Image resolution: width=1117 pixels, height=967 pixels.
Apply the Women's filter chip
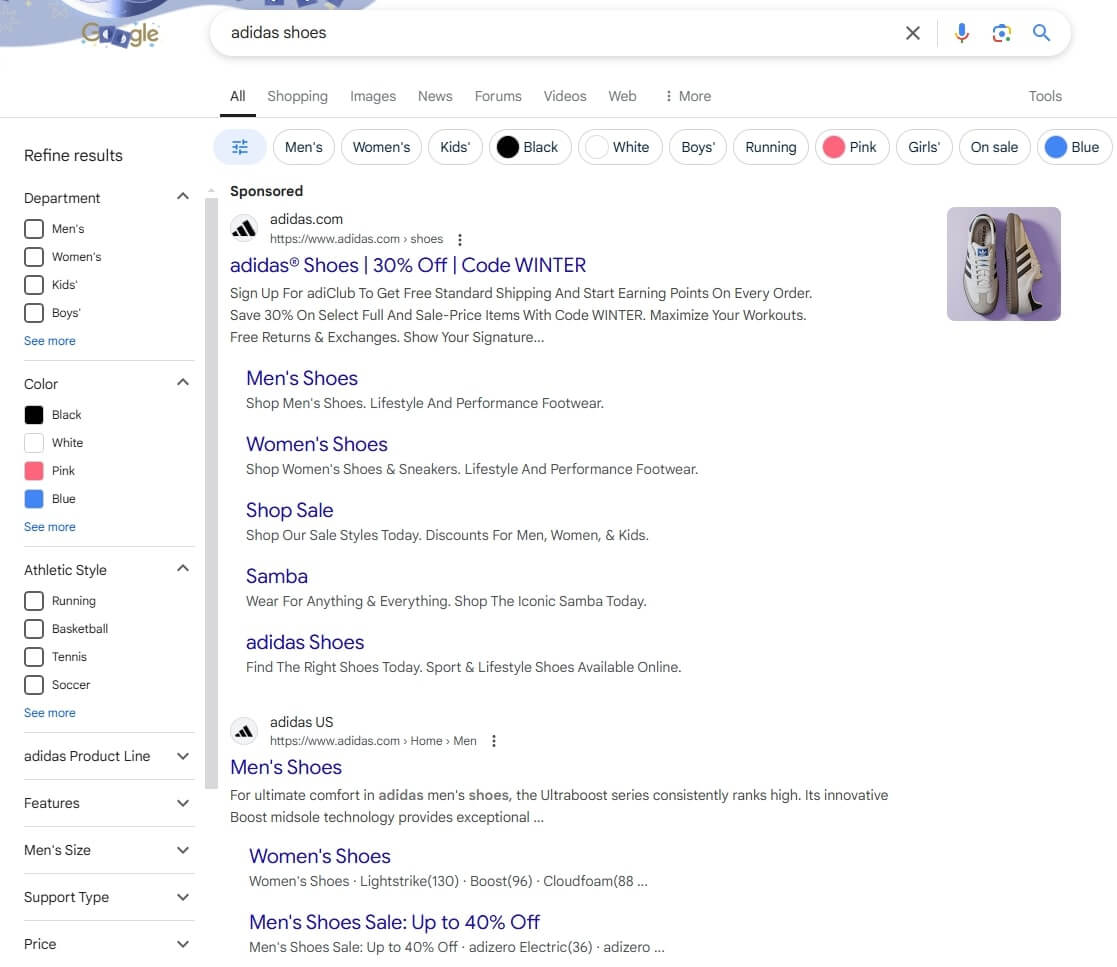(381, 148)
